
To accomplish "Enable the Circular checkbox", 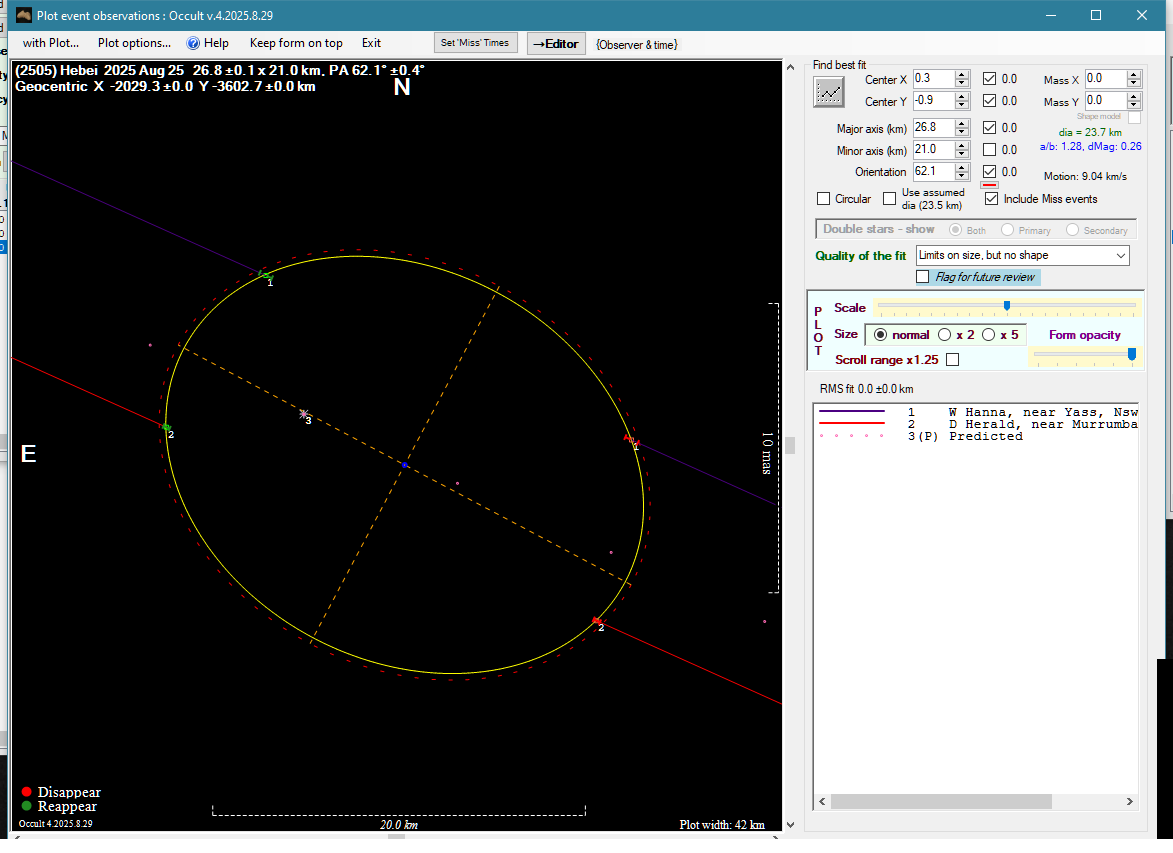I will (824, 199).
